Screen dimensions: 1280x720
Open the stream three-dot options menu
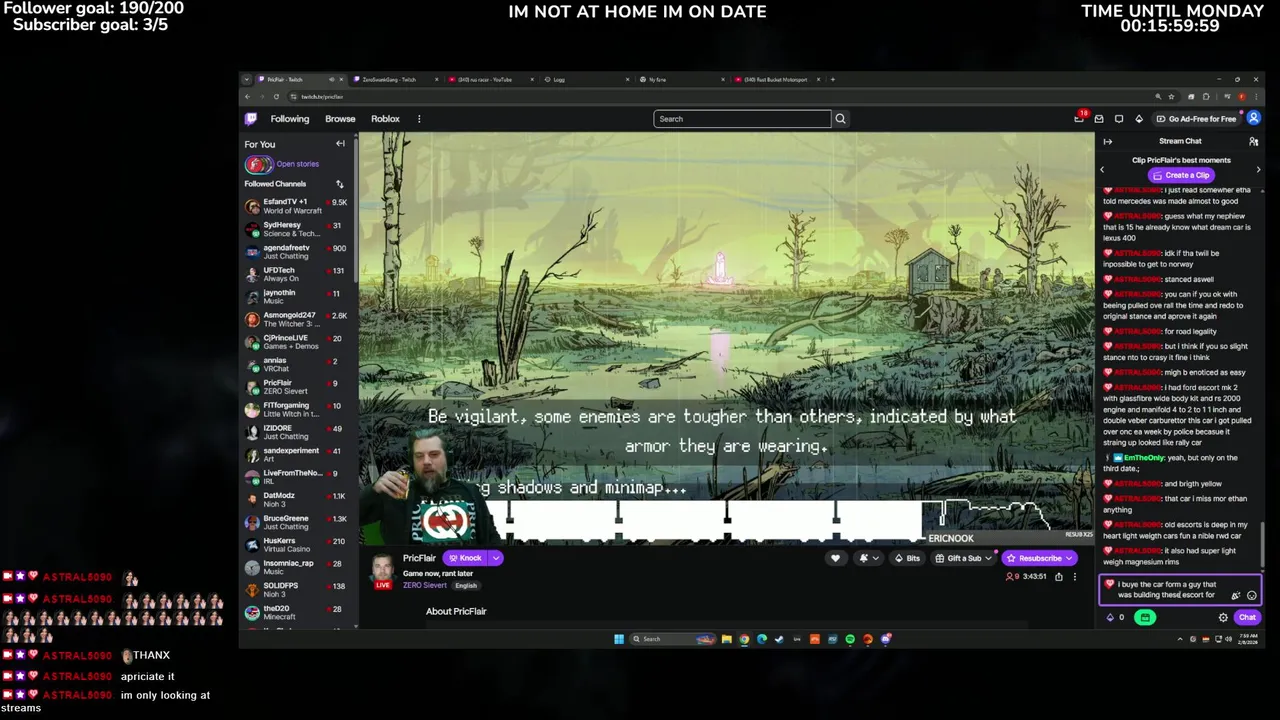pos(1074,577)
